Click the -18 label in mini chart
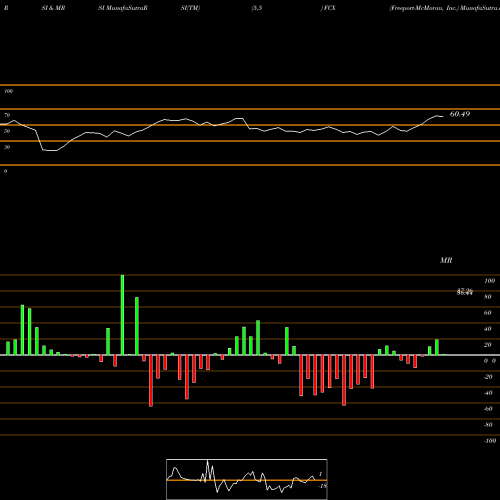This screenshot has width=500, height=500. pyautogui.click(x=323, y=486)
